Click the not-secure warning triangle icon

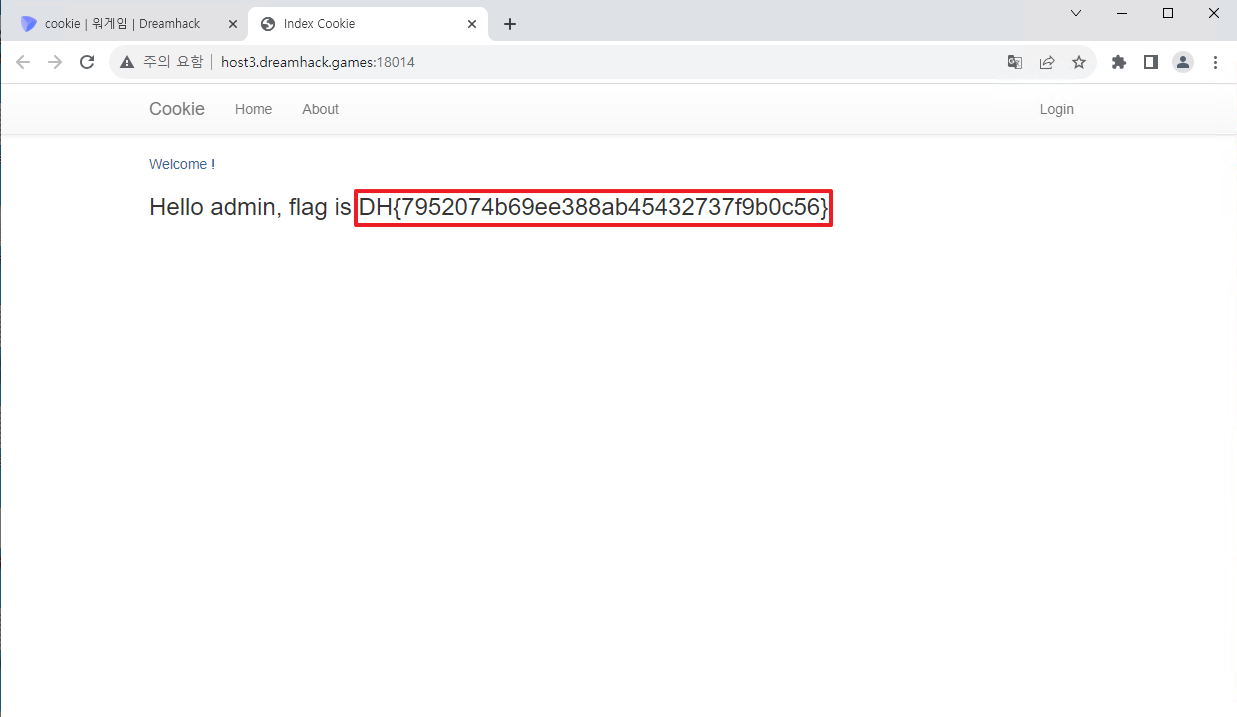127,62
